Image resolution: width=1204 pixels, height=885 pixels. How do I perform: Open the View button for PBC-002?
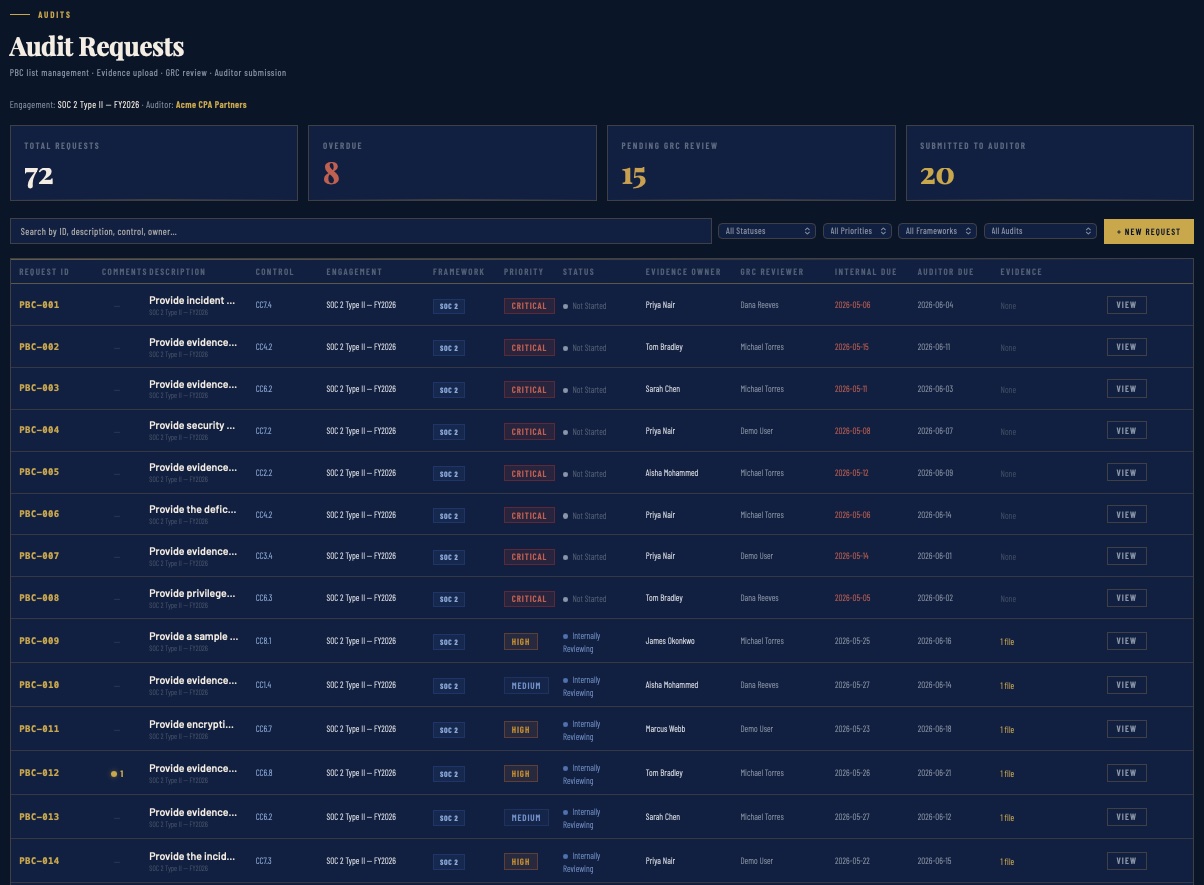tap(1126, 347)
